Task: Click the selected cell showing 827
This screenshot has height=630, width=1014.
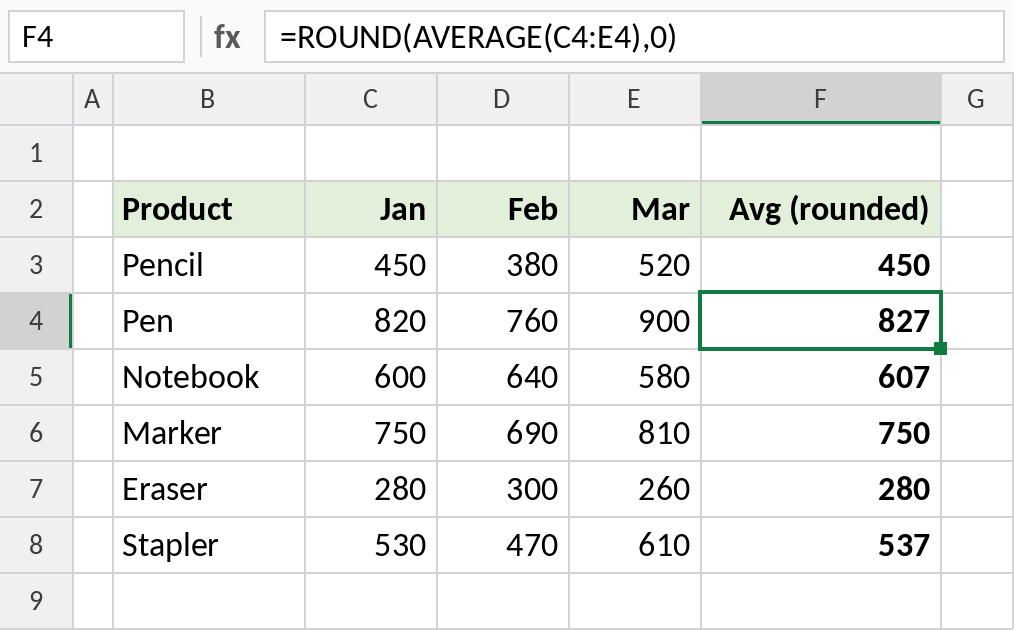Action: pos(821,321)
